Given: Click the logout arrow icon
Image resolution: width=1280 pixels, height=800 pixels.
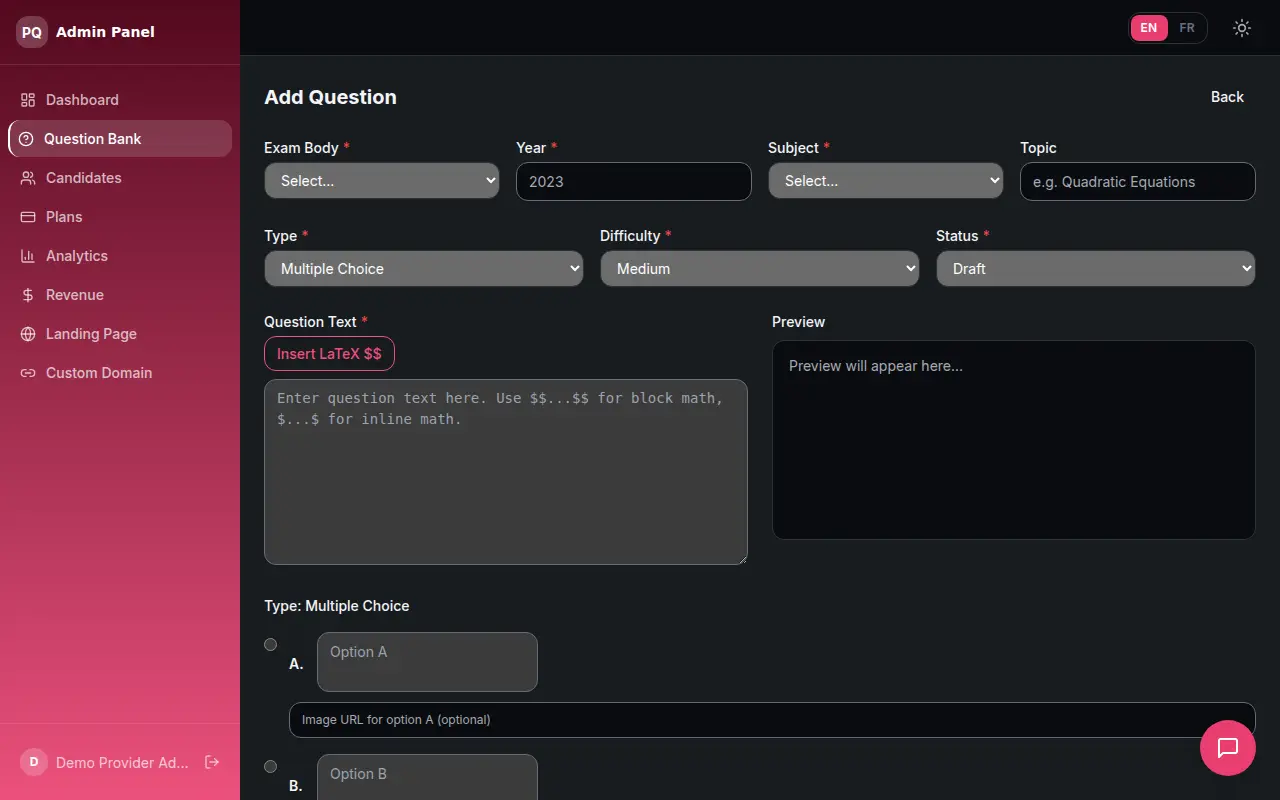Looking at the screenshot, I should 212,762.
